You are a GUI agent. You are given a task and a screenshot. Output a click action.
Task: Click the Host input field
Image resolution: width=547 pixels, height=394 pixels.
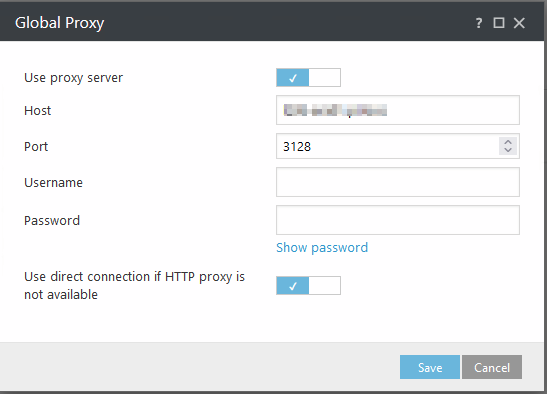click(398, 110)
